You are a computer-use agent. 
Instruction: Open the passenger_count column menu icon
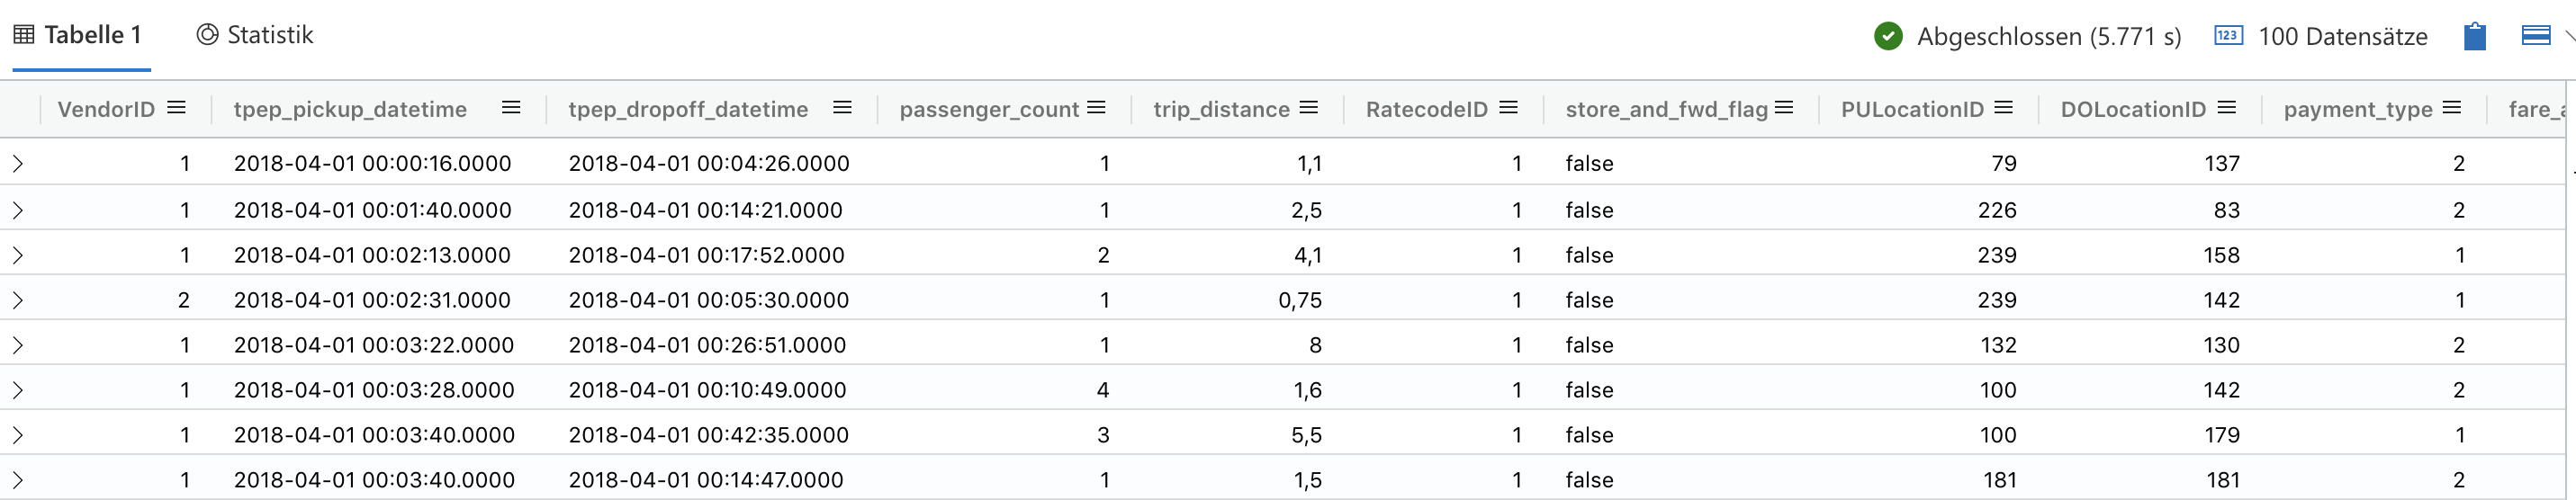pos(1096,108)
